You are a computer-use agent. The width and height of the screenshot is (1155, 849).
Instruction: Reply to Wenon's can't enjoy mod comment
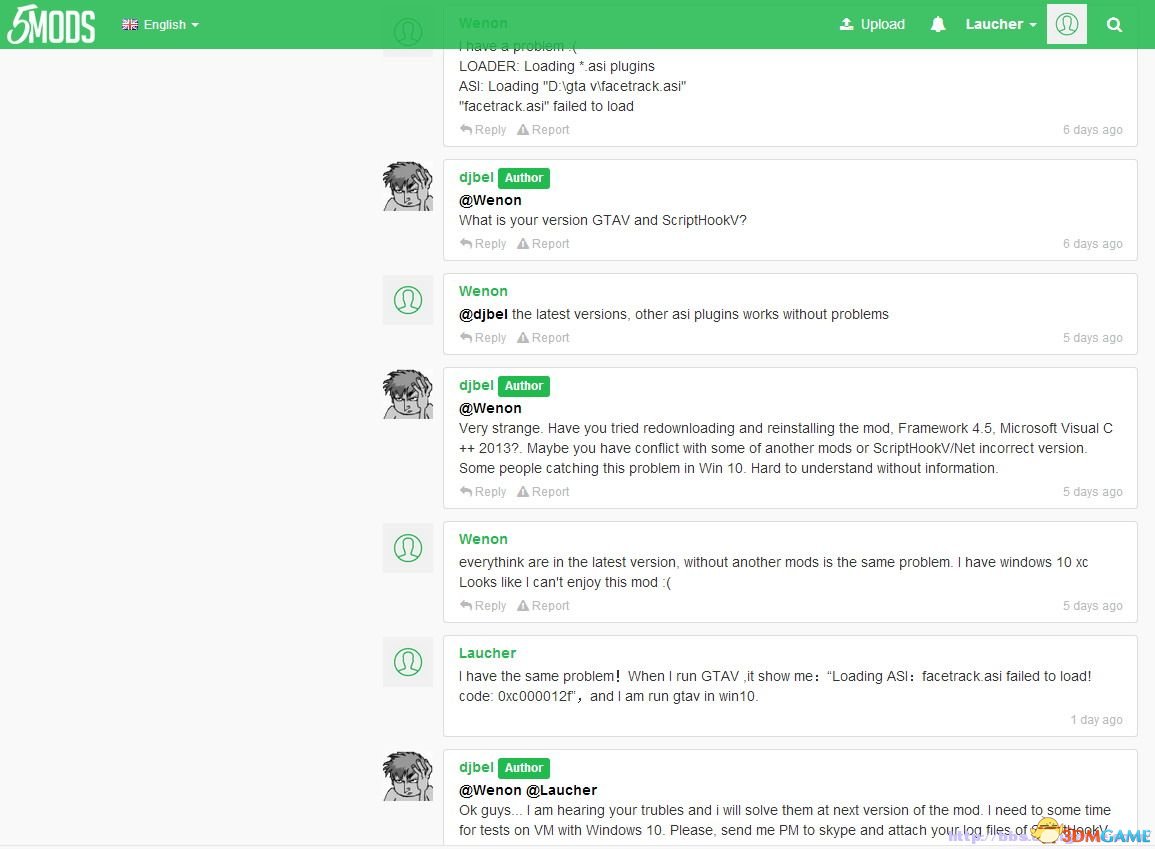click(483, 606)
